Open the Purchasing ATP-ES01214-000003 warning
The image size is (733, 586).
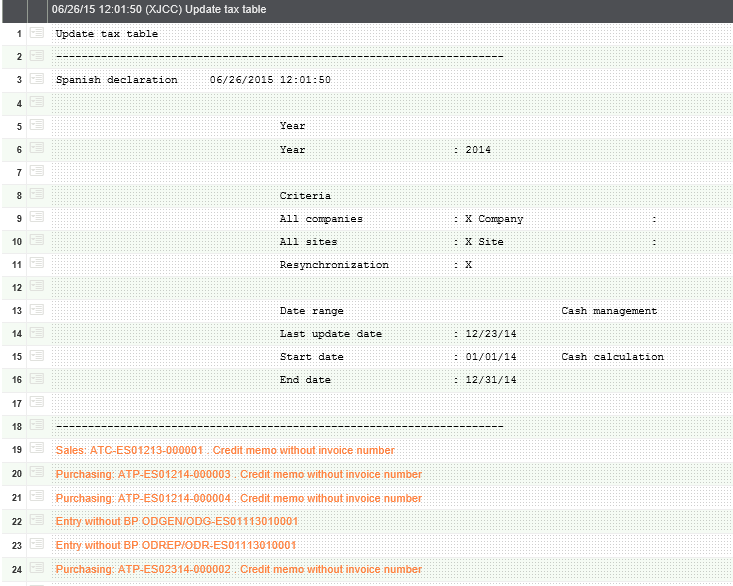[x=238, y=474]
